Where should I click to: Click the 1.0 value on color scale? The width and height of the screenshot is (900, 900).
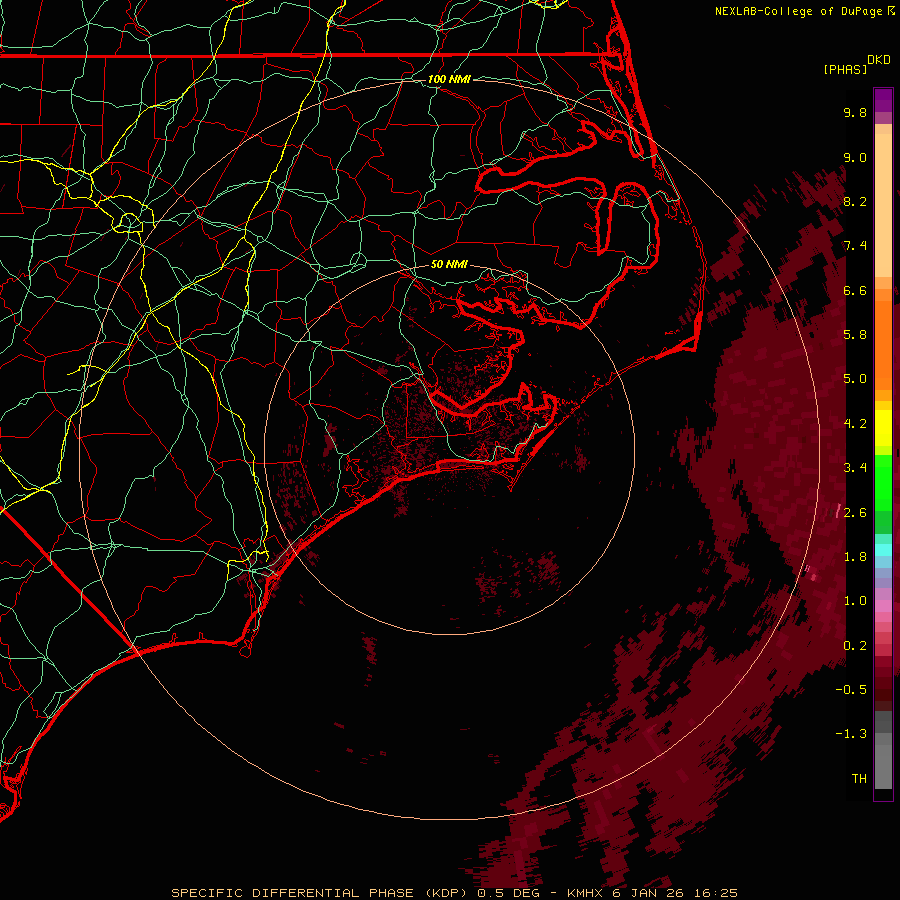(855, 601)
